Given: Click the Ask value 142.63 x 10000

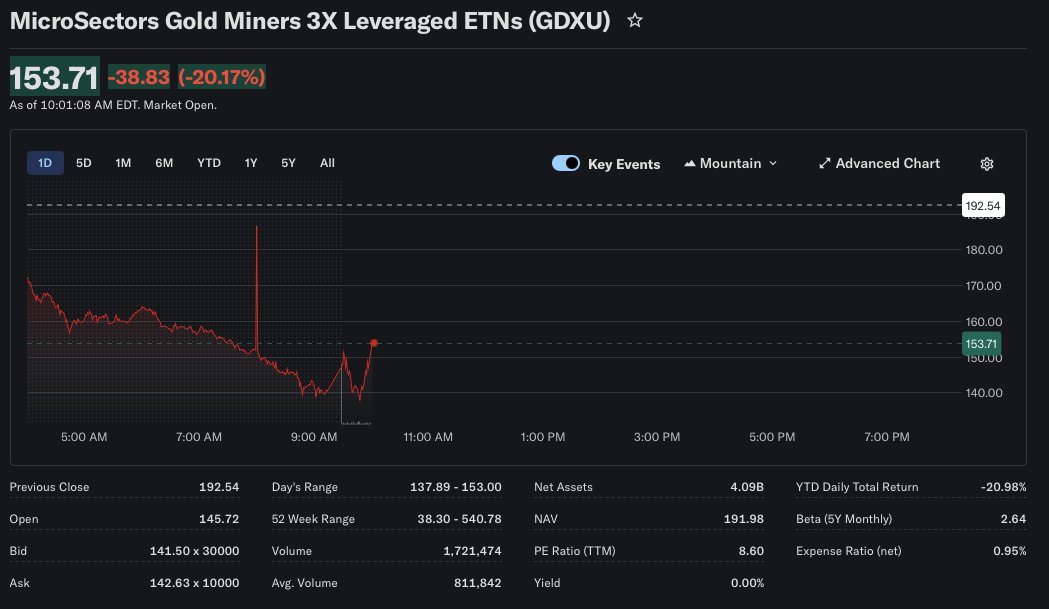Looking at the screenshot, I should point(194,583).
